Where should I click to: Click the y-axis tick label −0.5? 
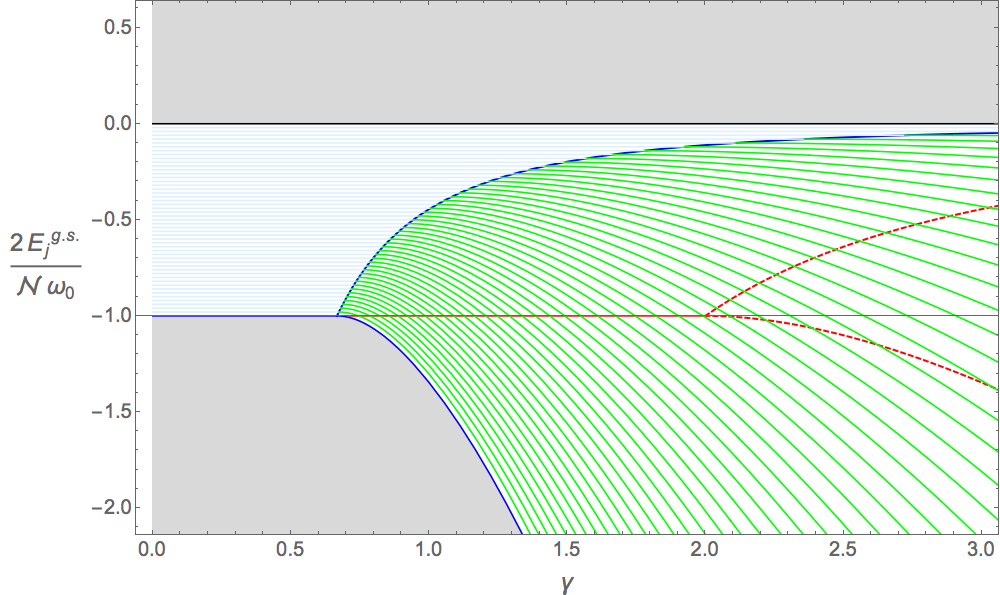click(111, 219)
